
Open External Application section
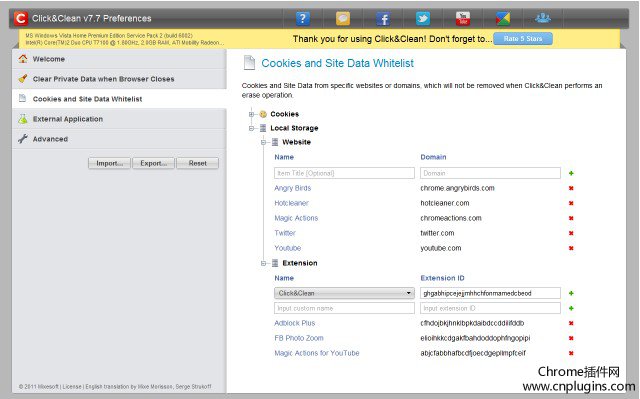(x=119, y=119)
